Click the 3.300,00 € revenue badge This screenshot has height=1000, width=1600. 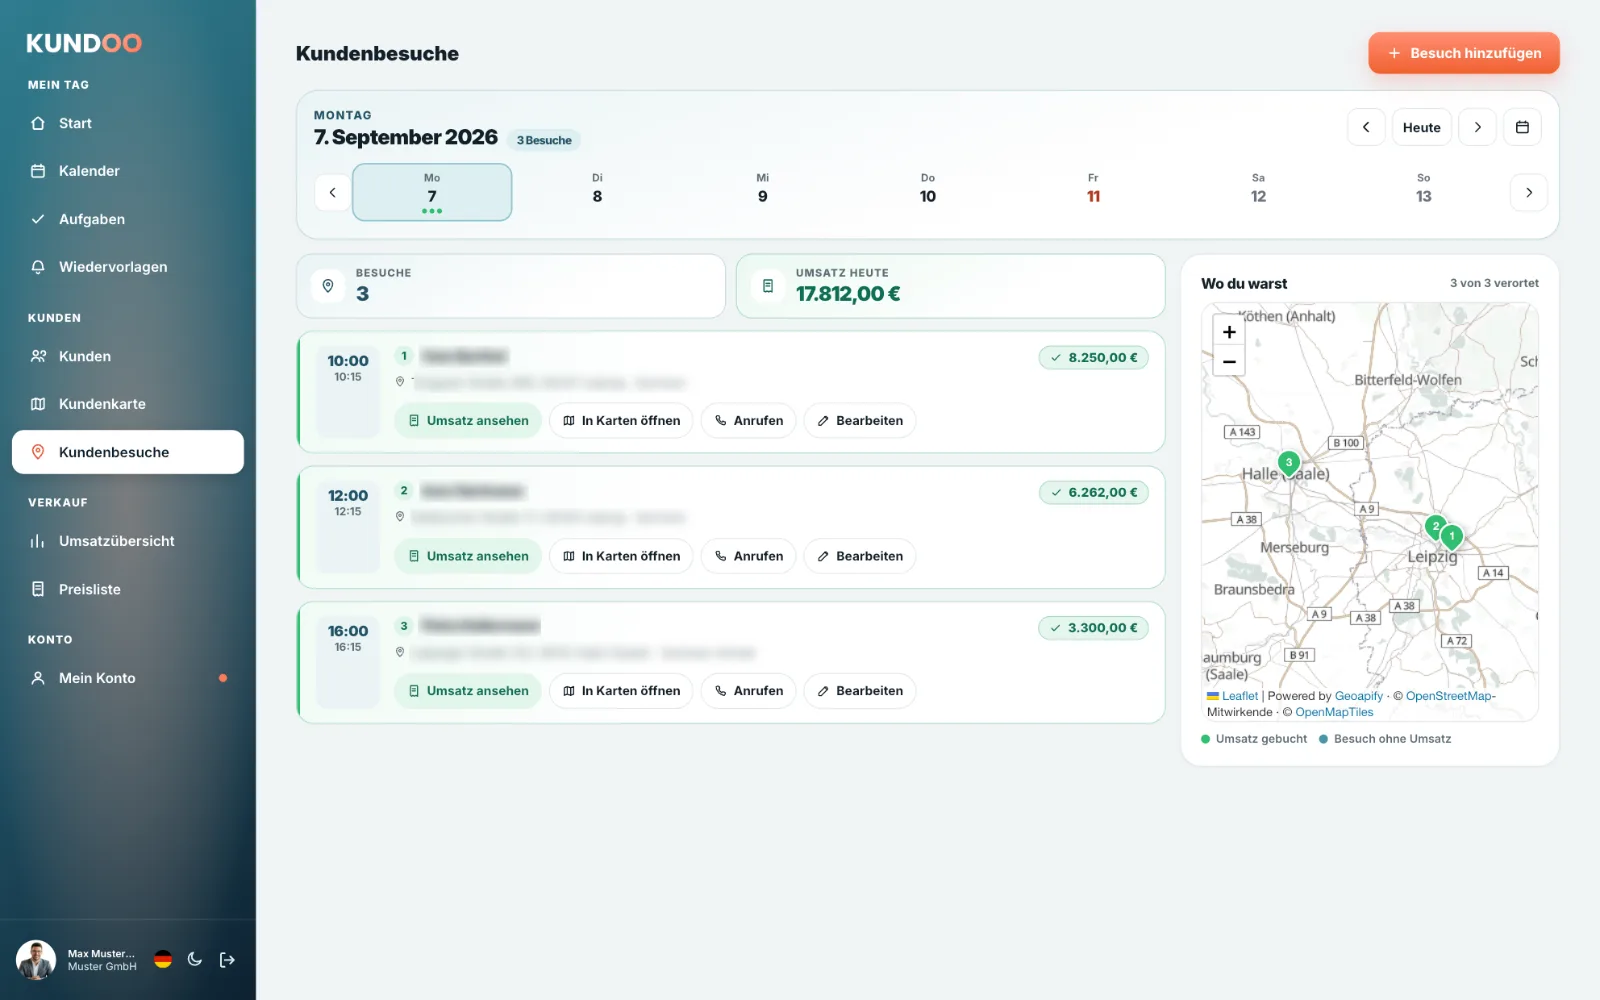[1093, 628]
